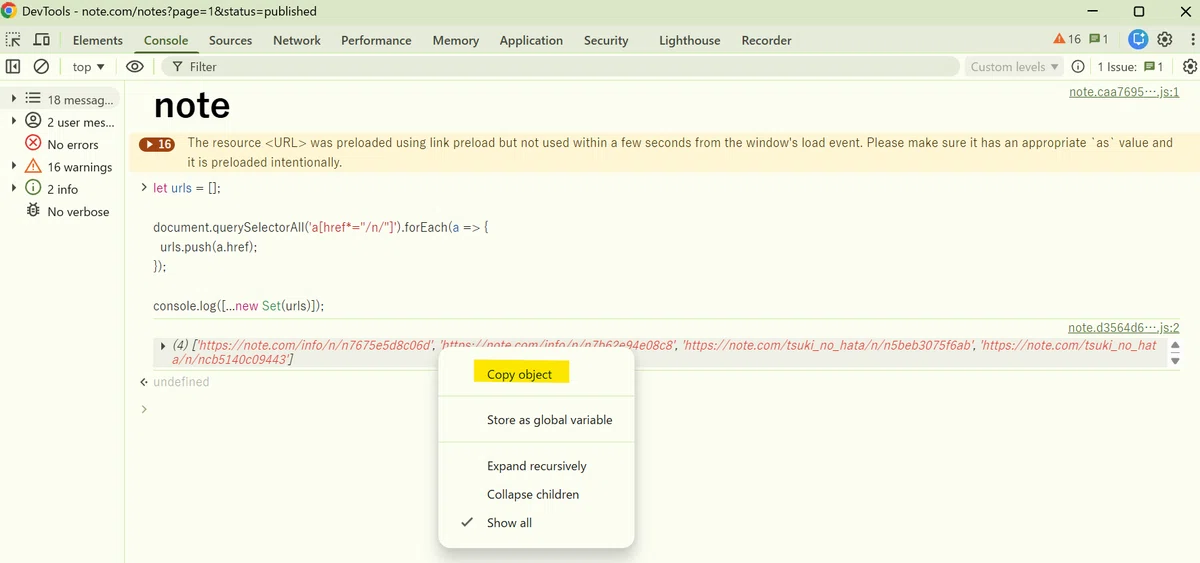Select the No verbose sidebar row
Viewport: 1200px width, 563px height.
click(62, 211)
